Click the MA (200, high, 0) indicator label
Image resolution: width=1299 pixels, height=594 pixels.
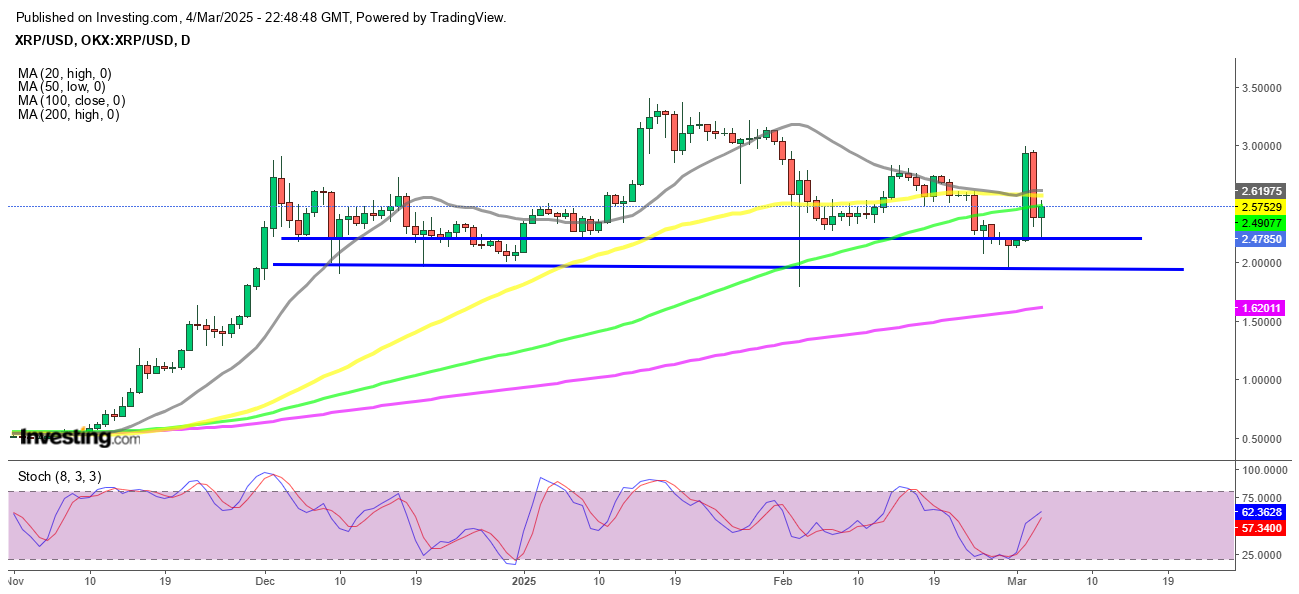68,115
